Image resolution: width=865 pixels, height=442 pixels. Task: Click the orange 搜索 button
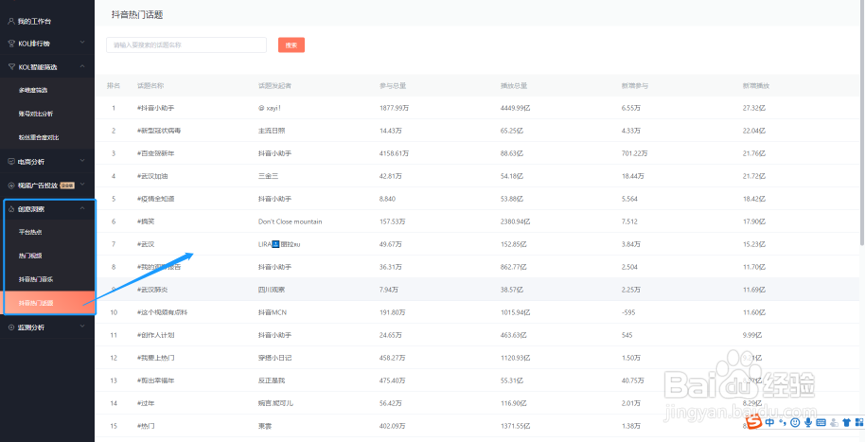[x=291, y=45]
